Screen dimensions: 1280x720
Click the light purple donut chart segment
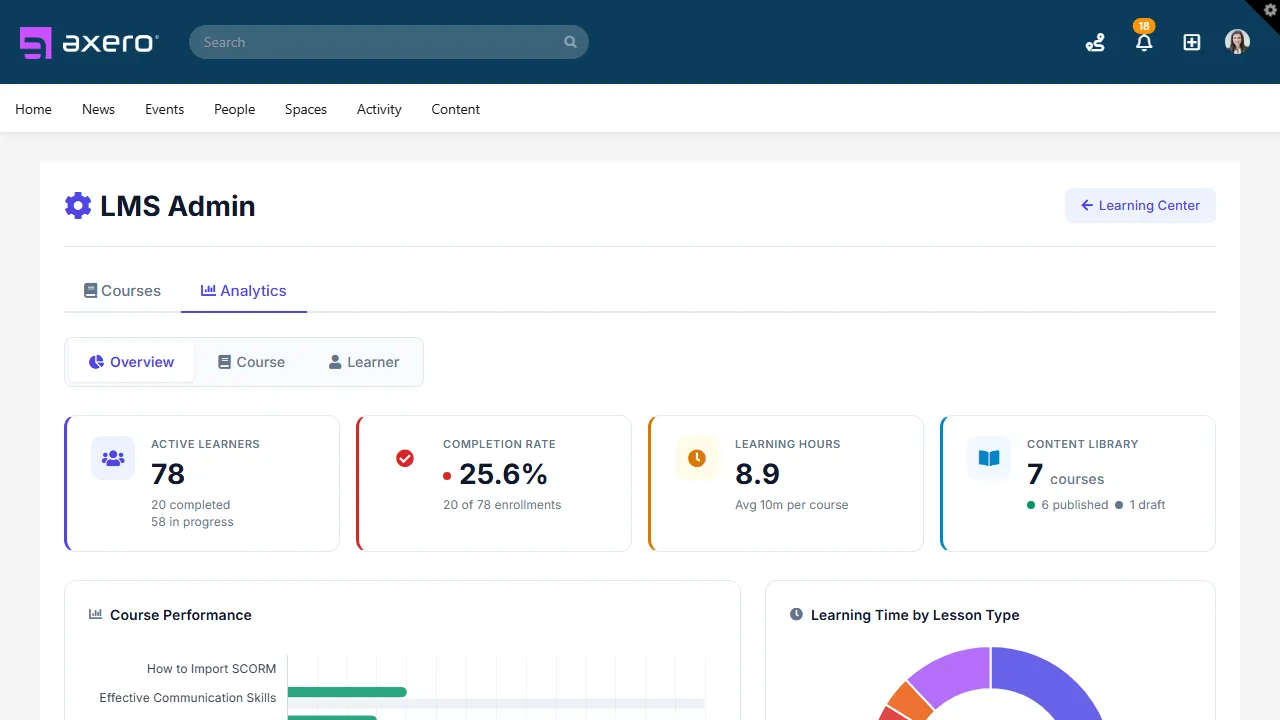pyautogui.click(x=951, y=673)
